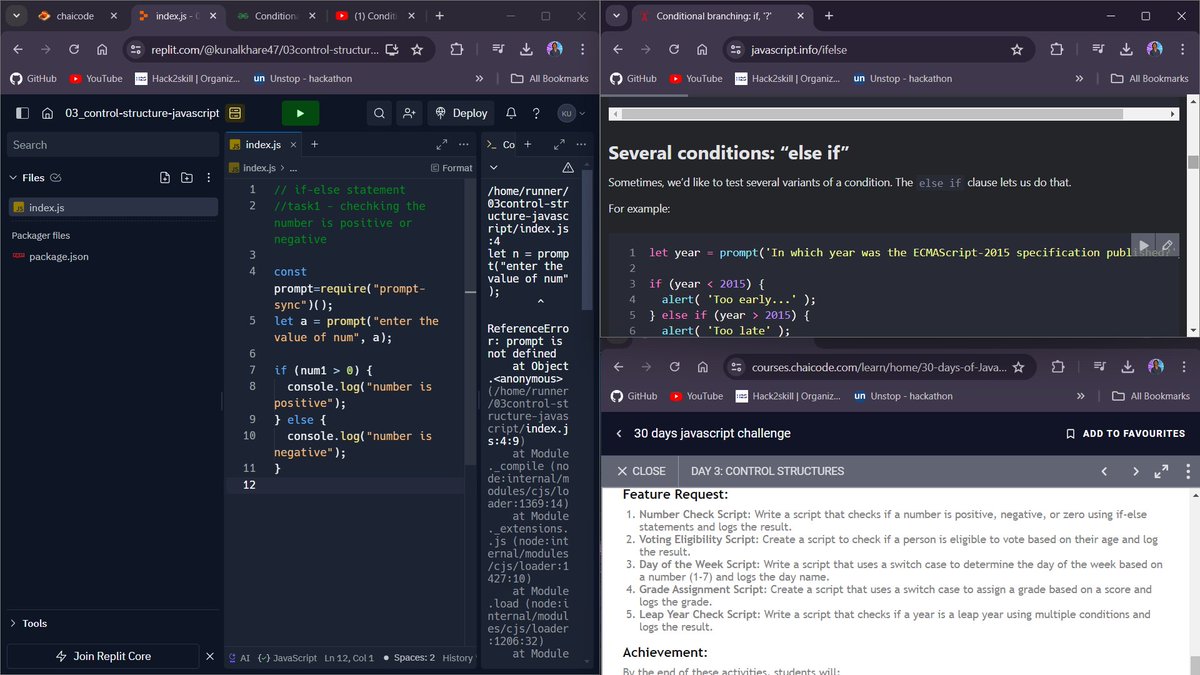Show more bookmarks chevron in left browser
Screen dimensions: 1200x675
coord(479,78)
